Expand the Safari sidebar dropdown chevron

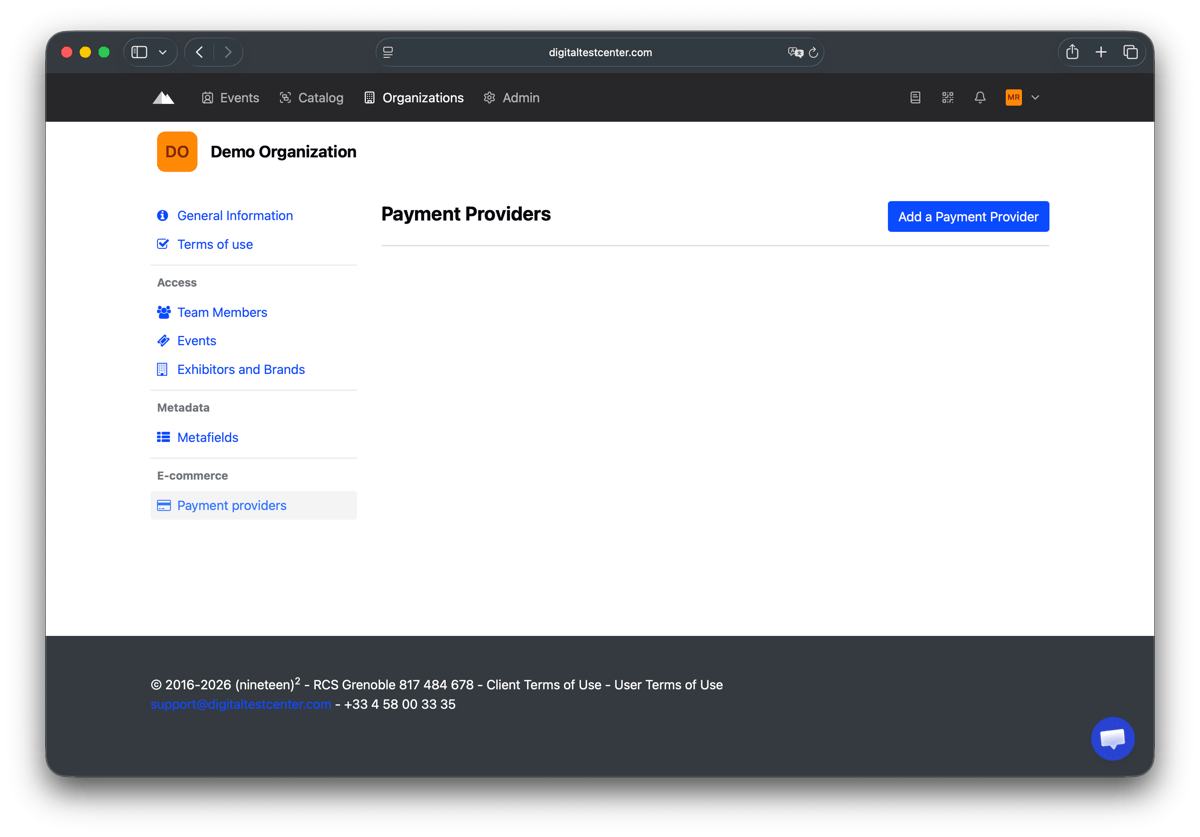pos(163,52)
